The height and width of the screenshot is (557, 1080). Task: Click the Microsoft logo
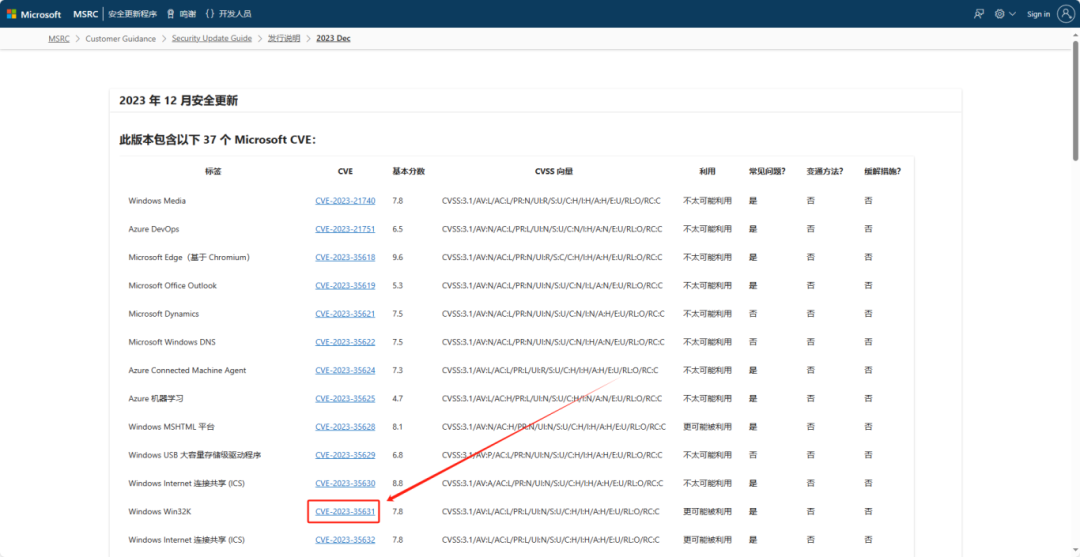point(34,14)
